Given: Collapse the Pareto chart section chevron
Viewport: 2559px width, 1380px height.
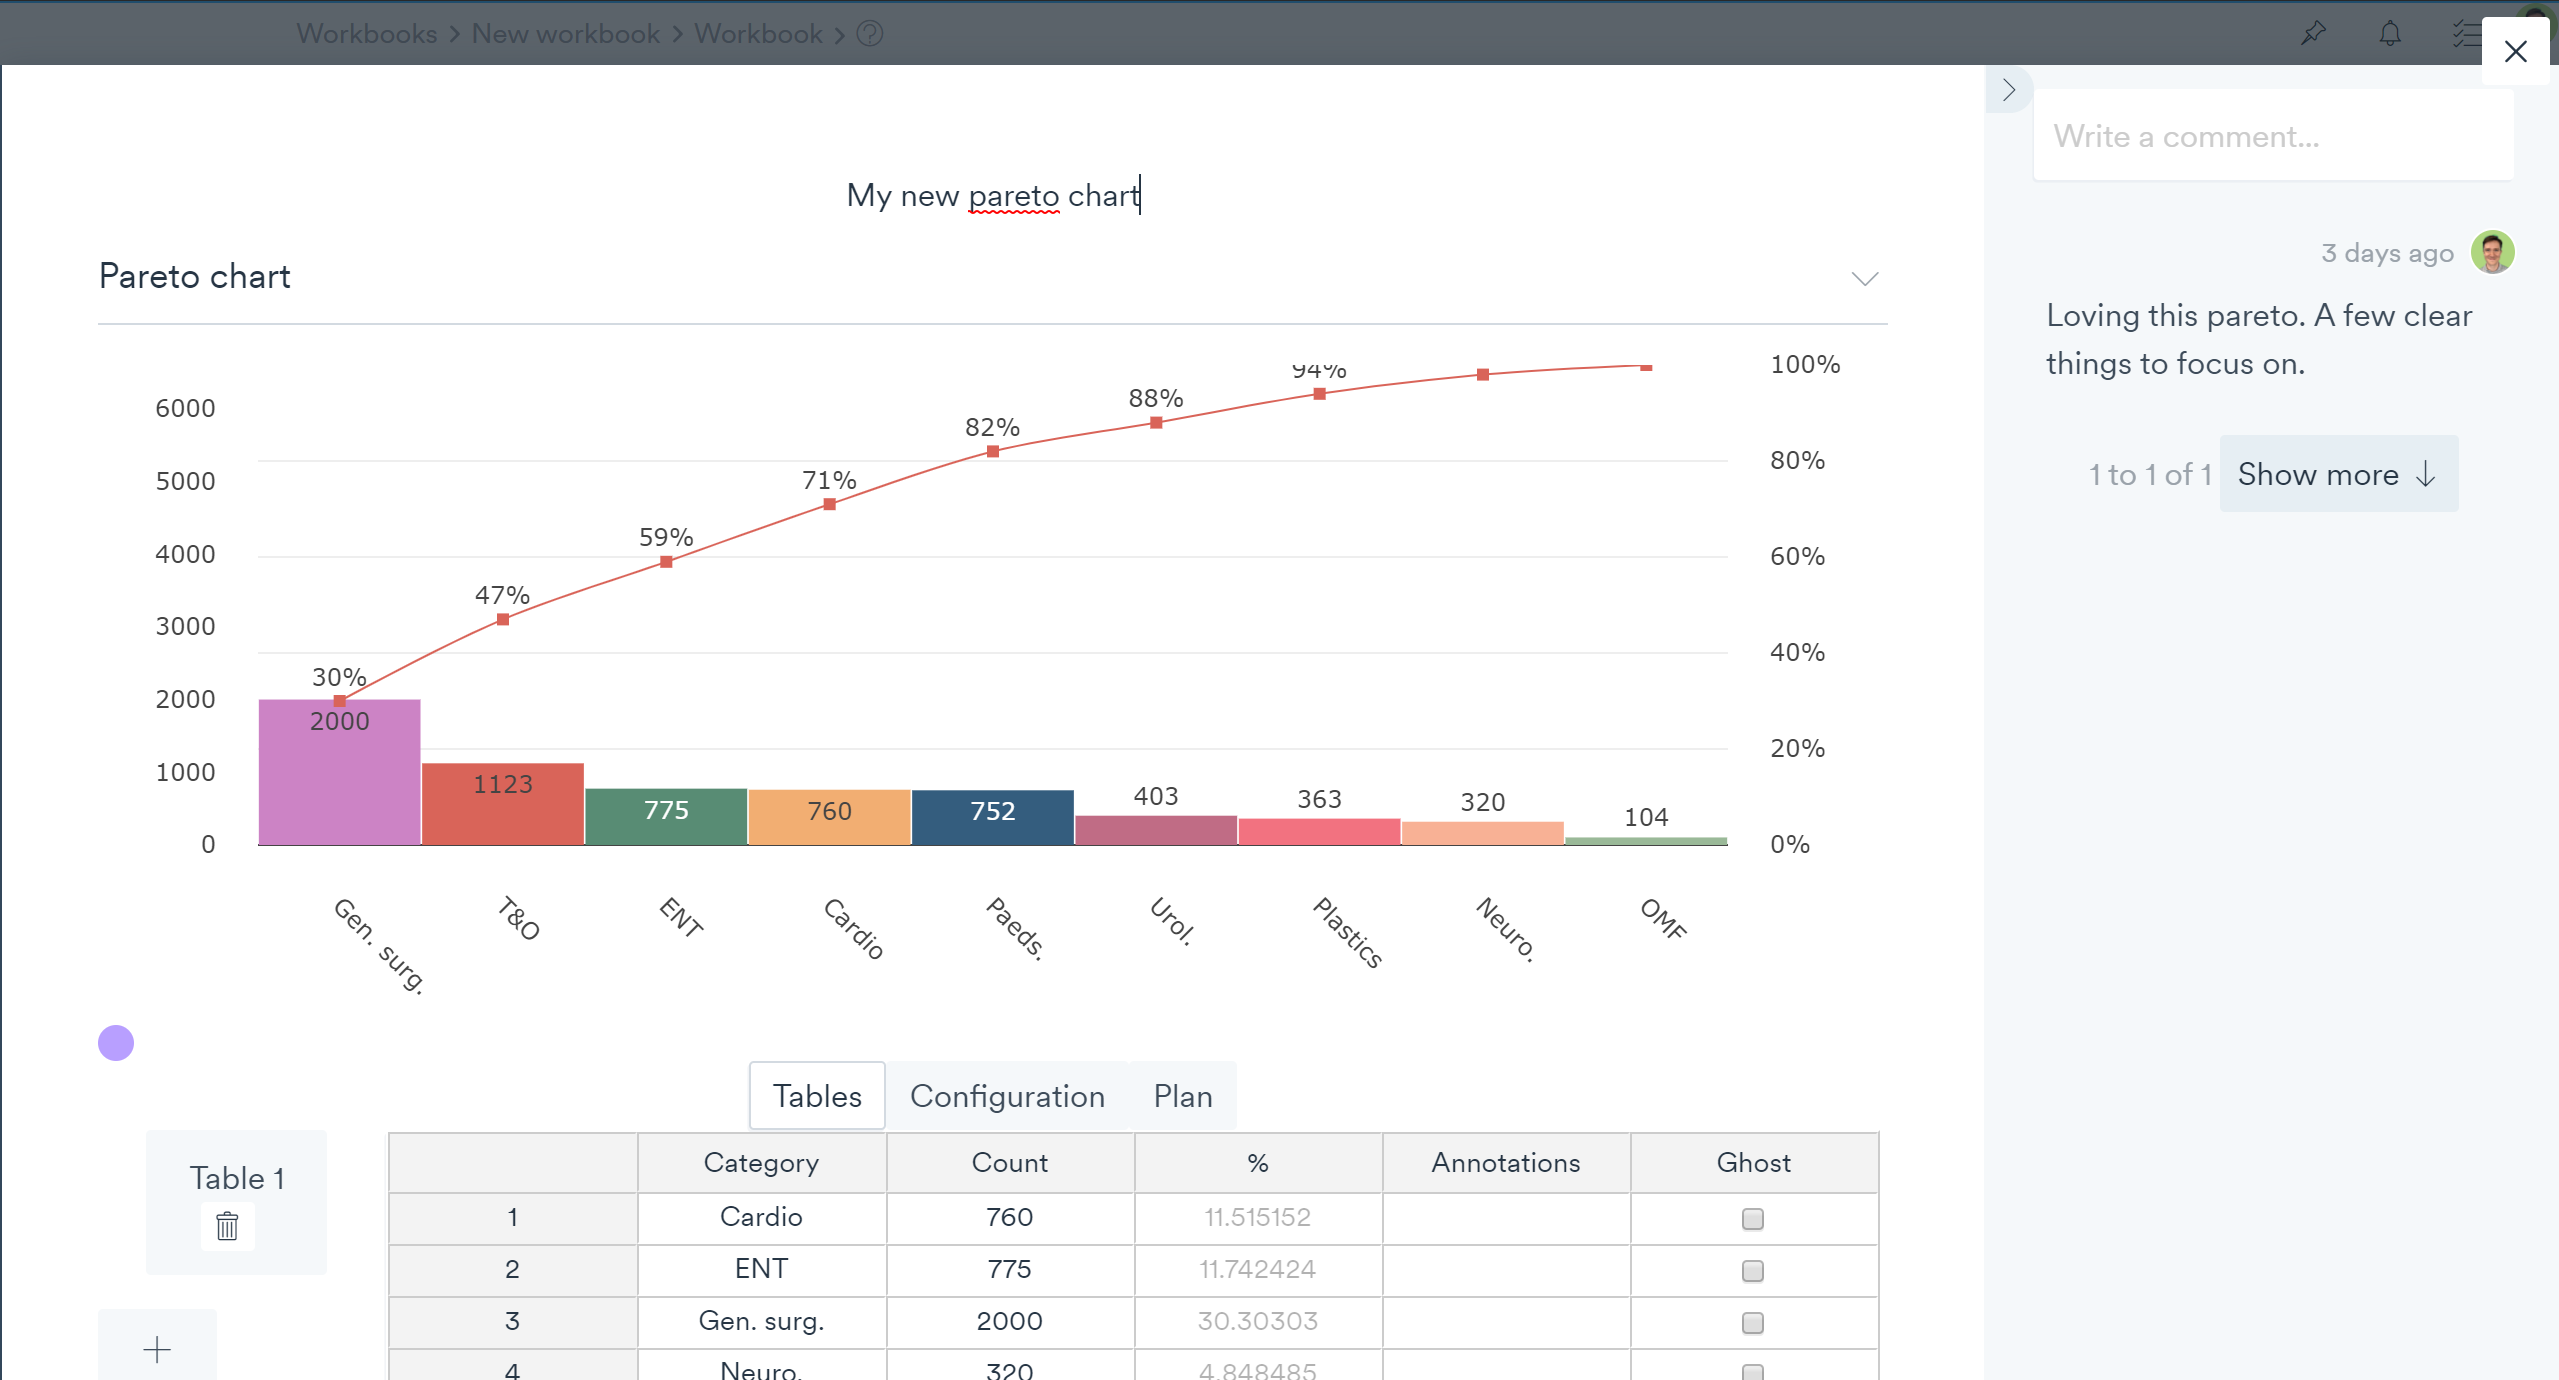Looking at the screenshot, I should coord(1864,278).
